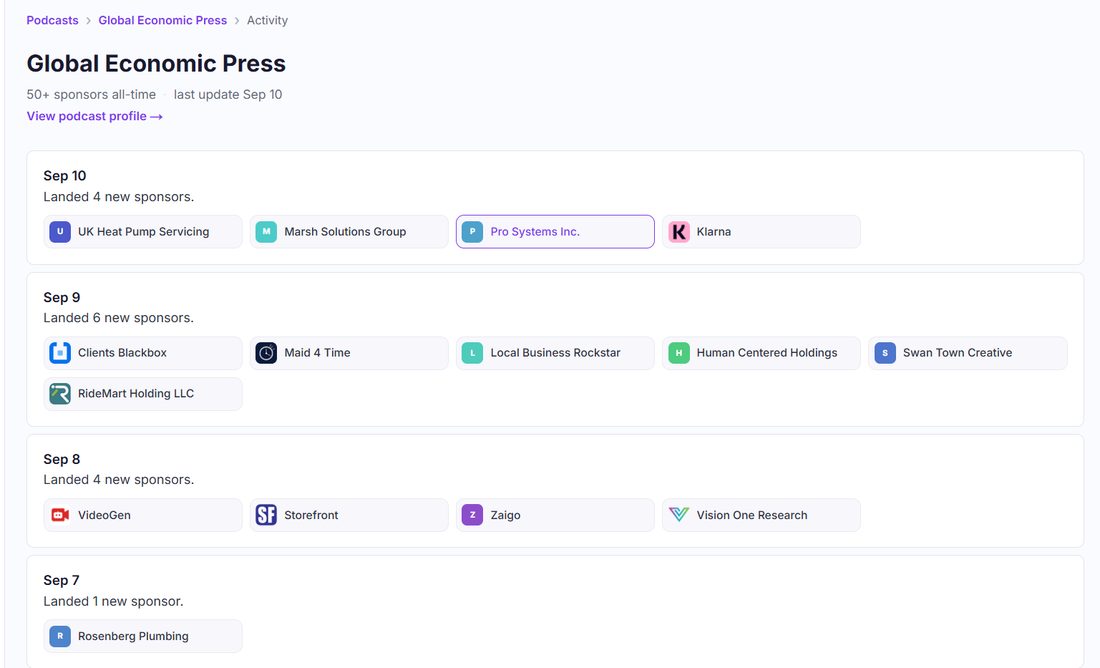The image size is (1100, 668).
Task: Click 'Landed 6 new sponsors.' text
Action: (119, 318)
